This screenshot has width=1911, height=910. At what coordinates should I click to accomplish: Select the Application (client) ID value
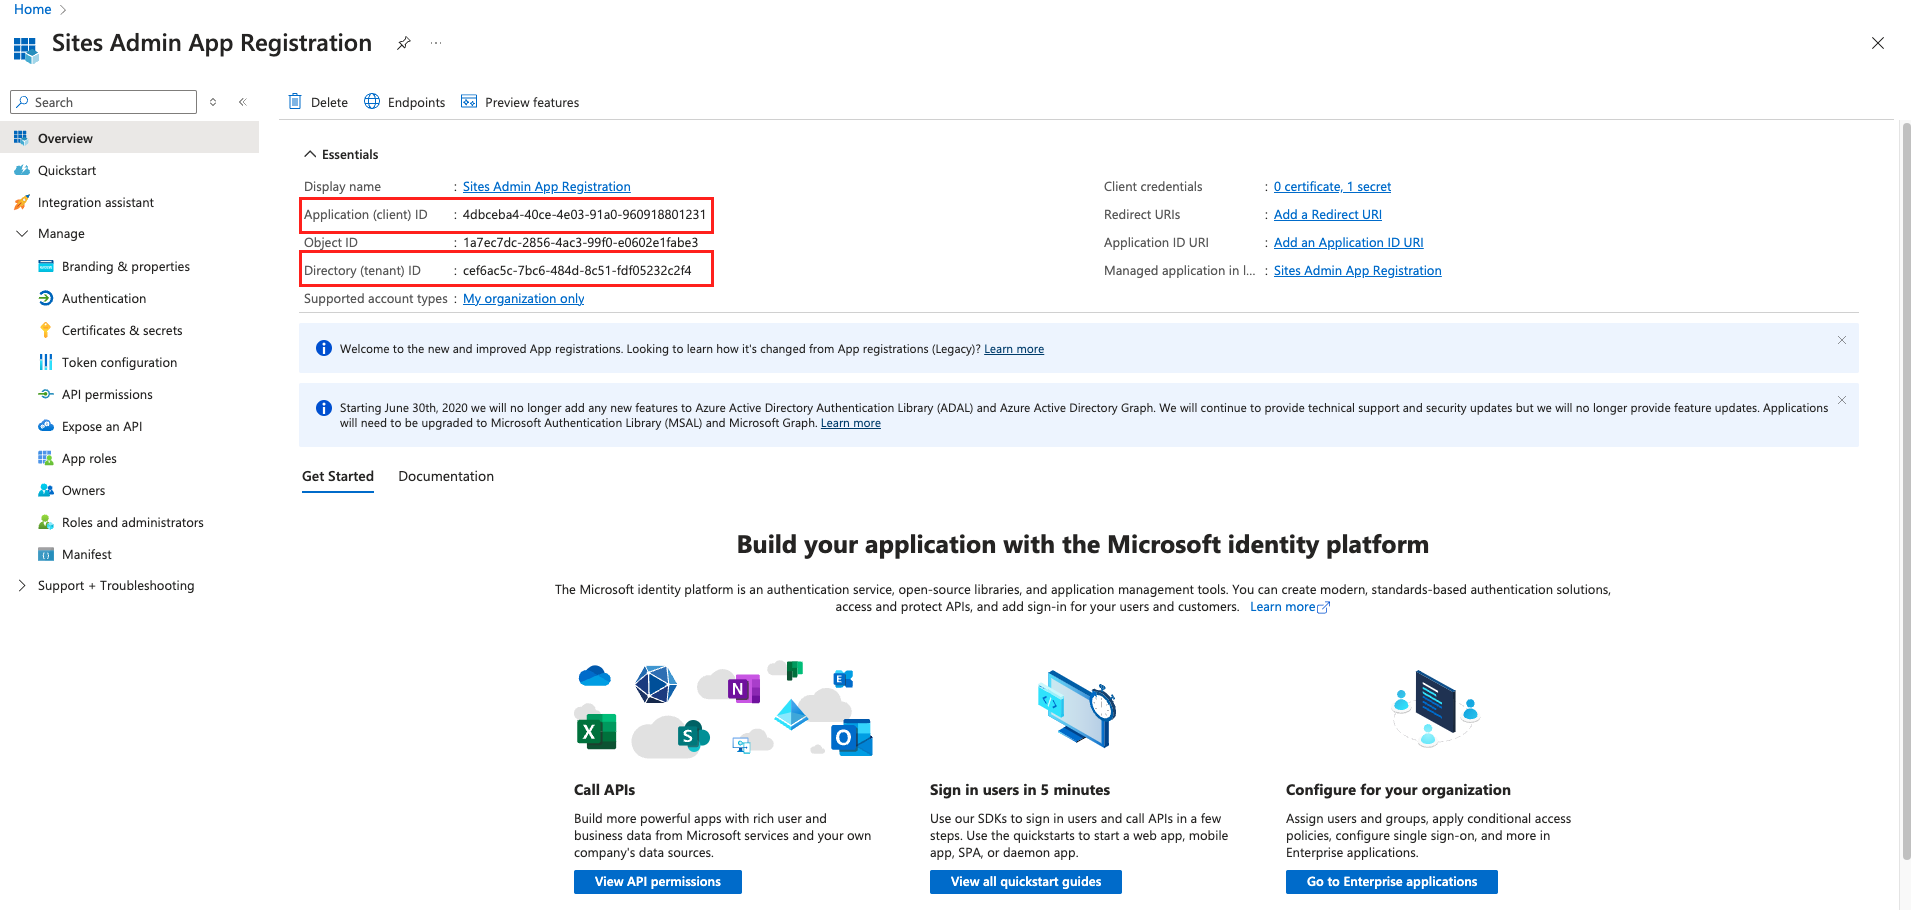pyautogui.click(x=584, y=214)
